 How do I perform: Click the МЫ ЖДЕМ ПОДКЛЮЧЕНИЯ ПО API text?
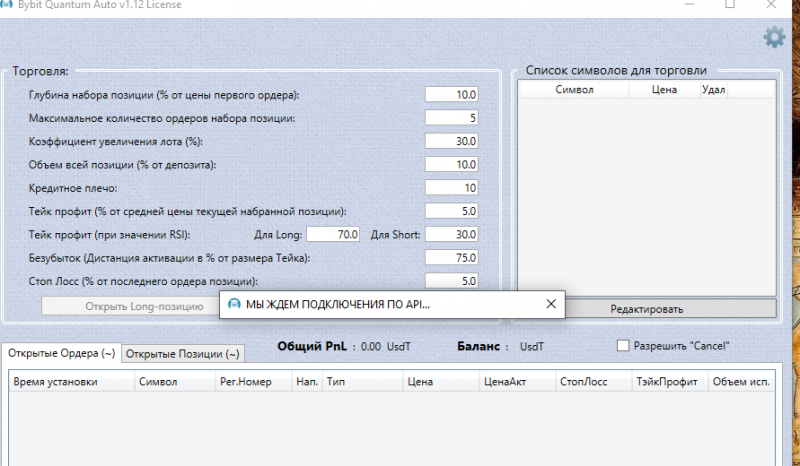click(x=338, y=304)
